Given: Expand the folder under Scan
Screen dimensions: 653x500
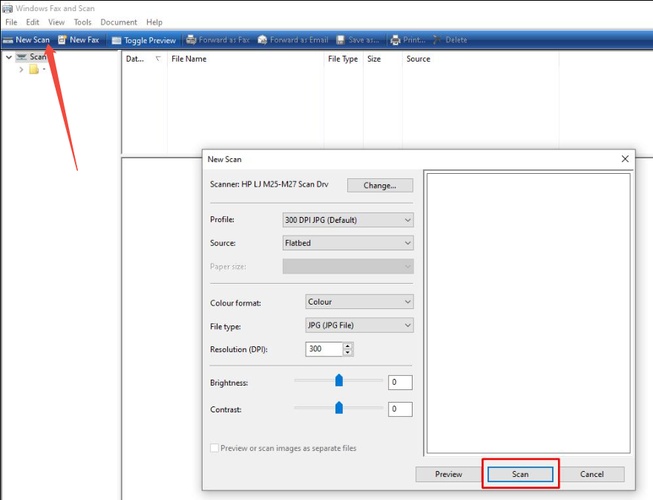Looking at the screenshot, I should click(21, 70).
